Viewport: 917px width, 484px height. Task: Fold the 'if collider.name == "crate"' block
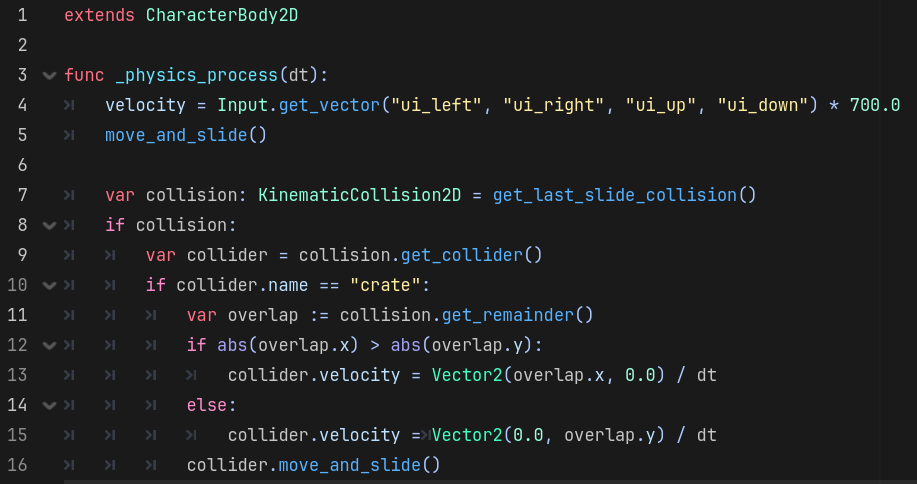click(49, 285)
